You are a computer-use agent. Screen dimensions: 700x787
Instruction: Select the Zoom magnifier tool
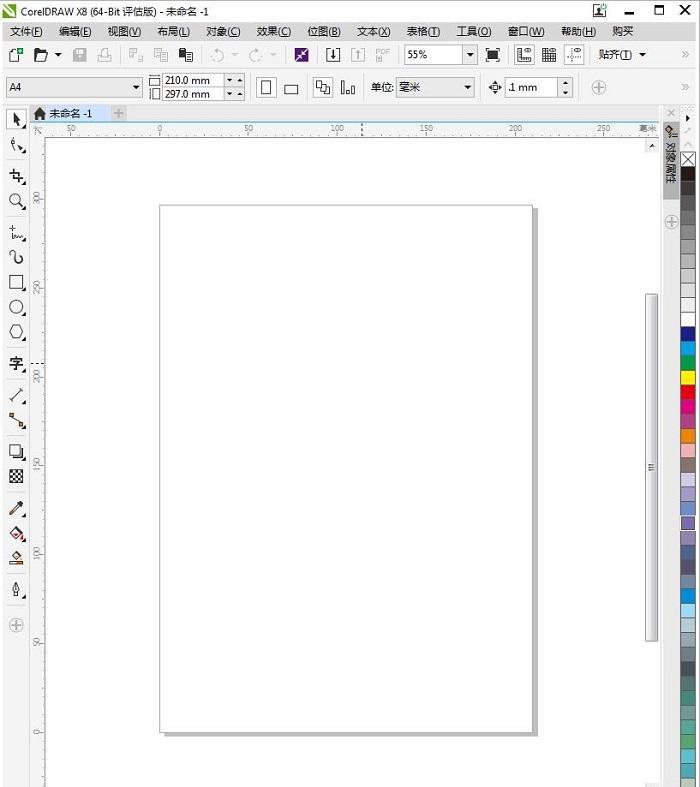17,201
